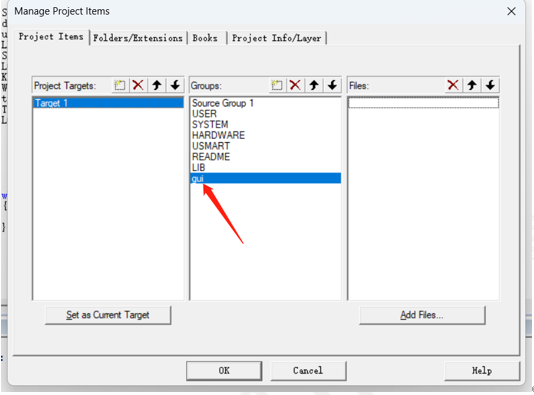Image resolution: width=534 pixels, height=395 pixels.
Task: Move Project Target down
Action: (x=175, y=85)
